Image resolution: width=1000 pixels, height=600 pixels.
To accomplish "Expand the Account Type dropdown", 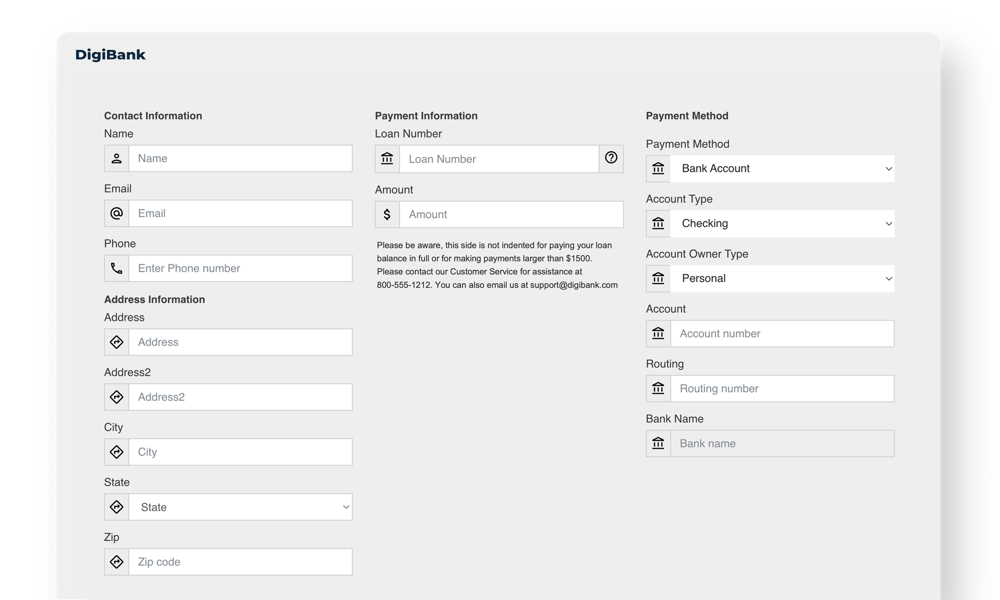I will coord(782,223).
